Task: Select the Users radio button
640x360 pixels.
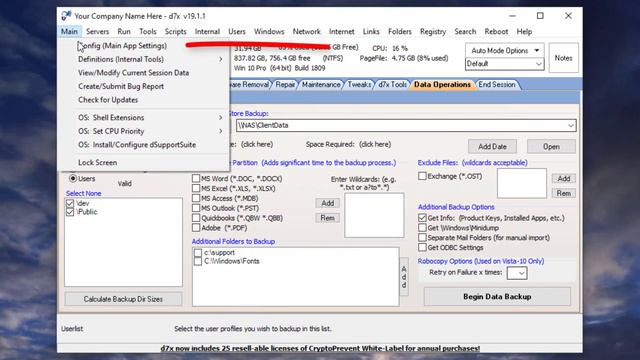Action: [x=73, y=178]
